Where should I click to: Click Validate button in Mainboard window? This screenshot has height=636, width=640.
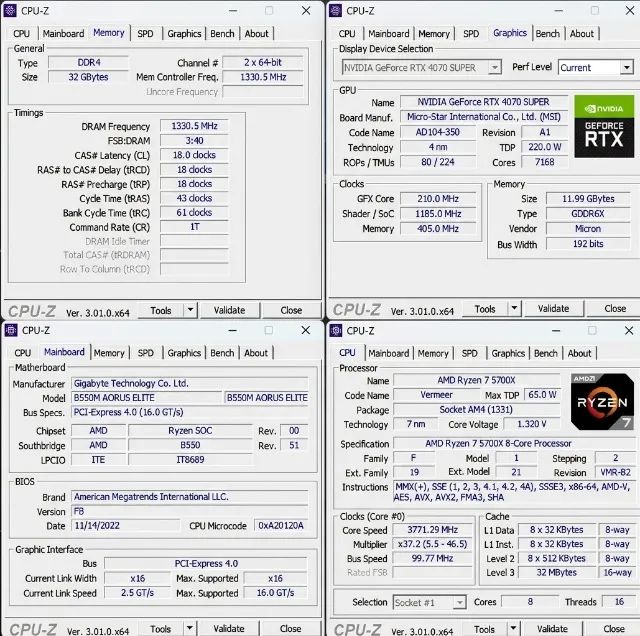point(229,629)
